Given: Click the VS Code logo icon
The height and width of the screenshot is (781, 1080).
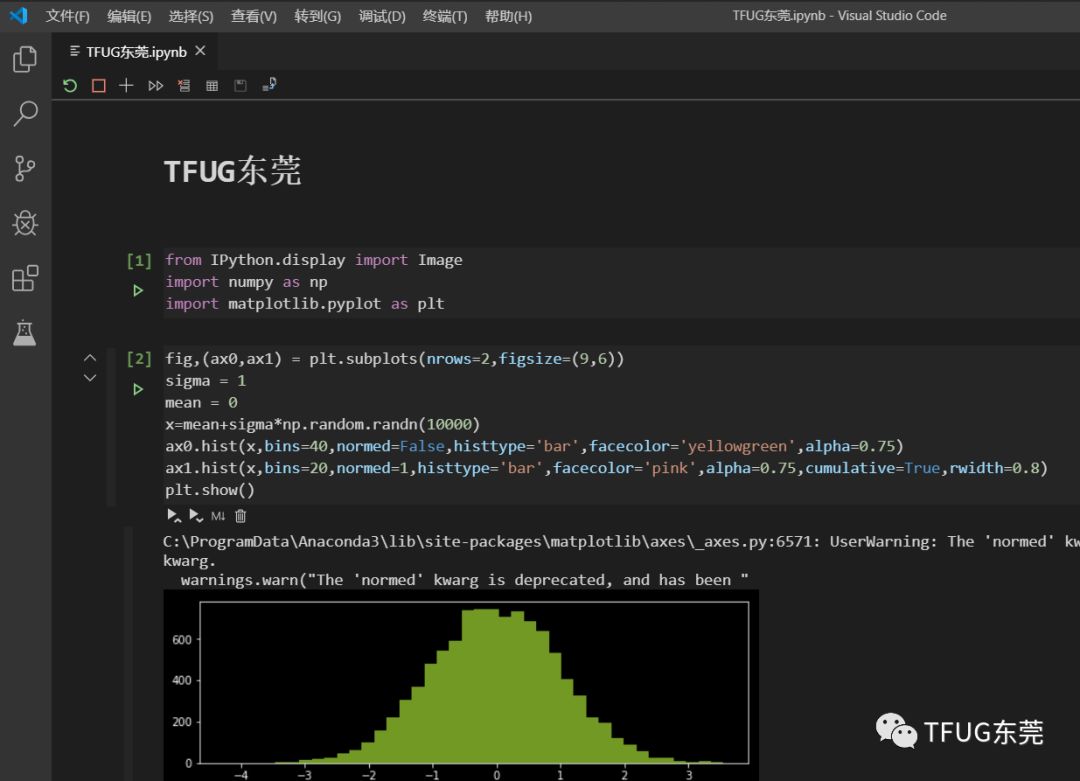Looking at the screenshot, I should pyautogui.click(x=19, y=15).
